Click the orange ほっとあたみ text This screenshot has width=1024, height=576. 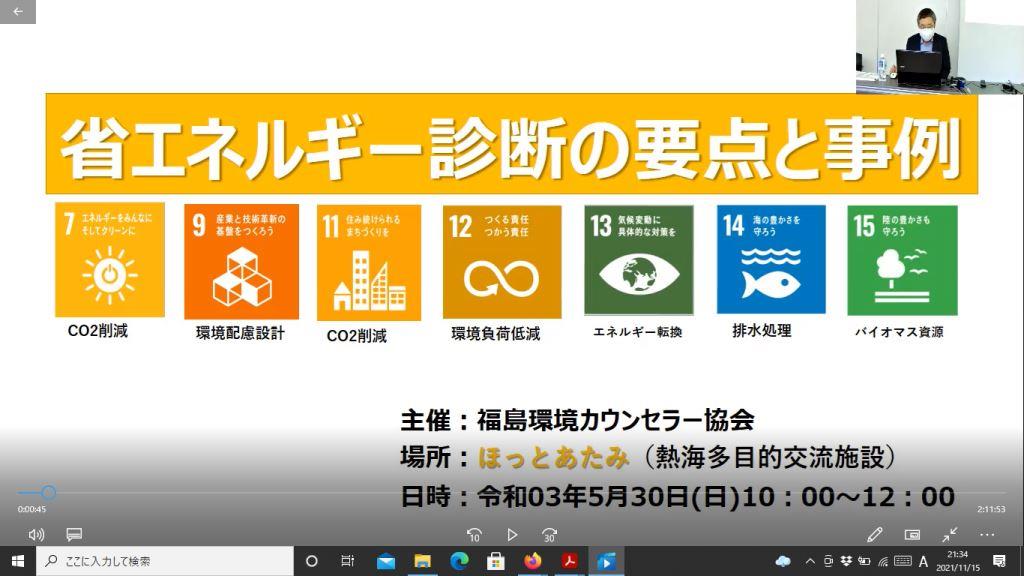pyautogui.click(x=554, y=458)
